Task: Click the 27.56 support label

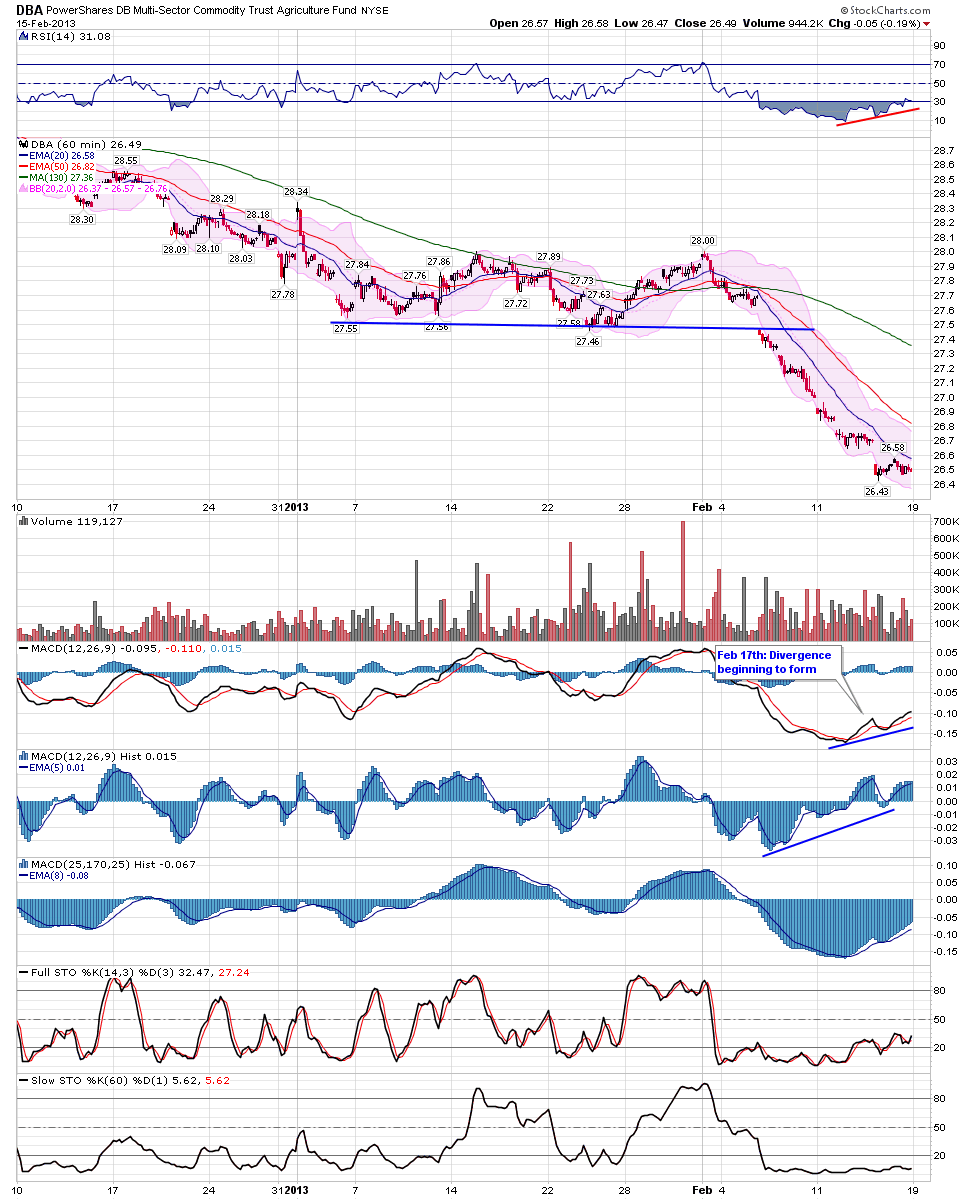Action: (x=436, y=327)
